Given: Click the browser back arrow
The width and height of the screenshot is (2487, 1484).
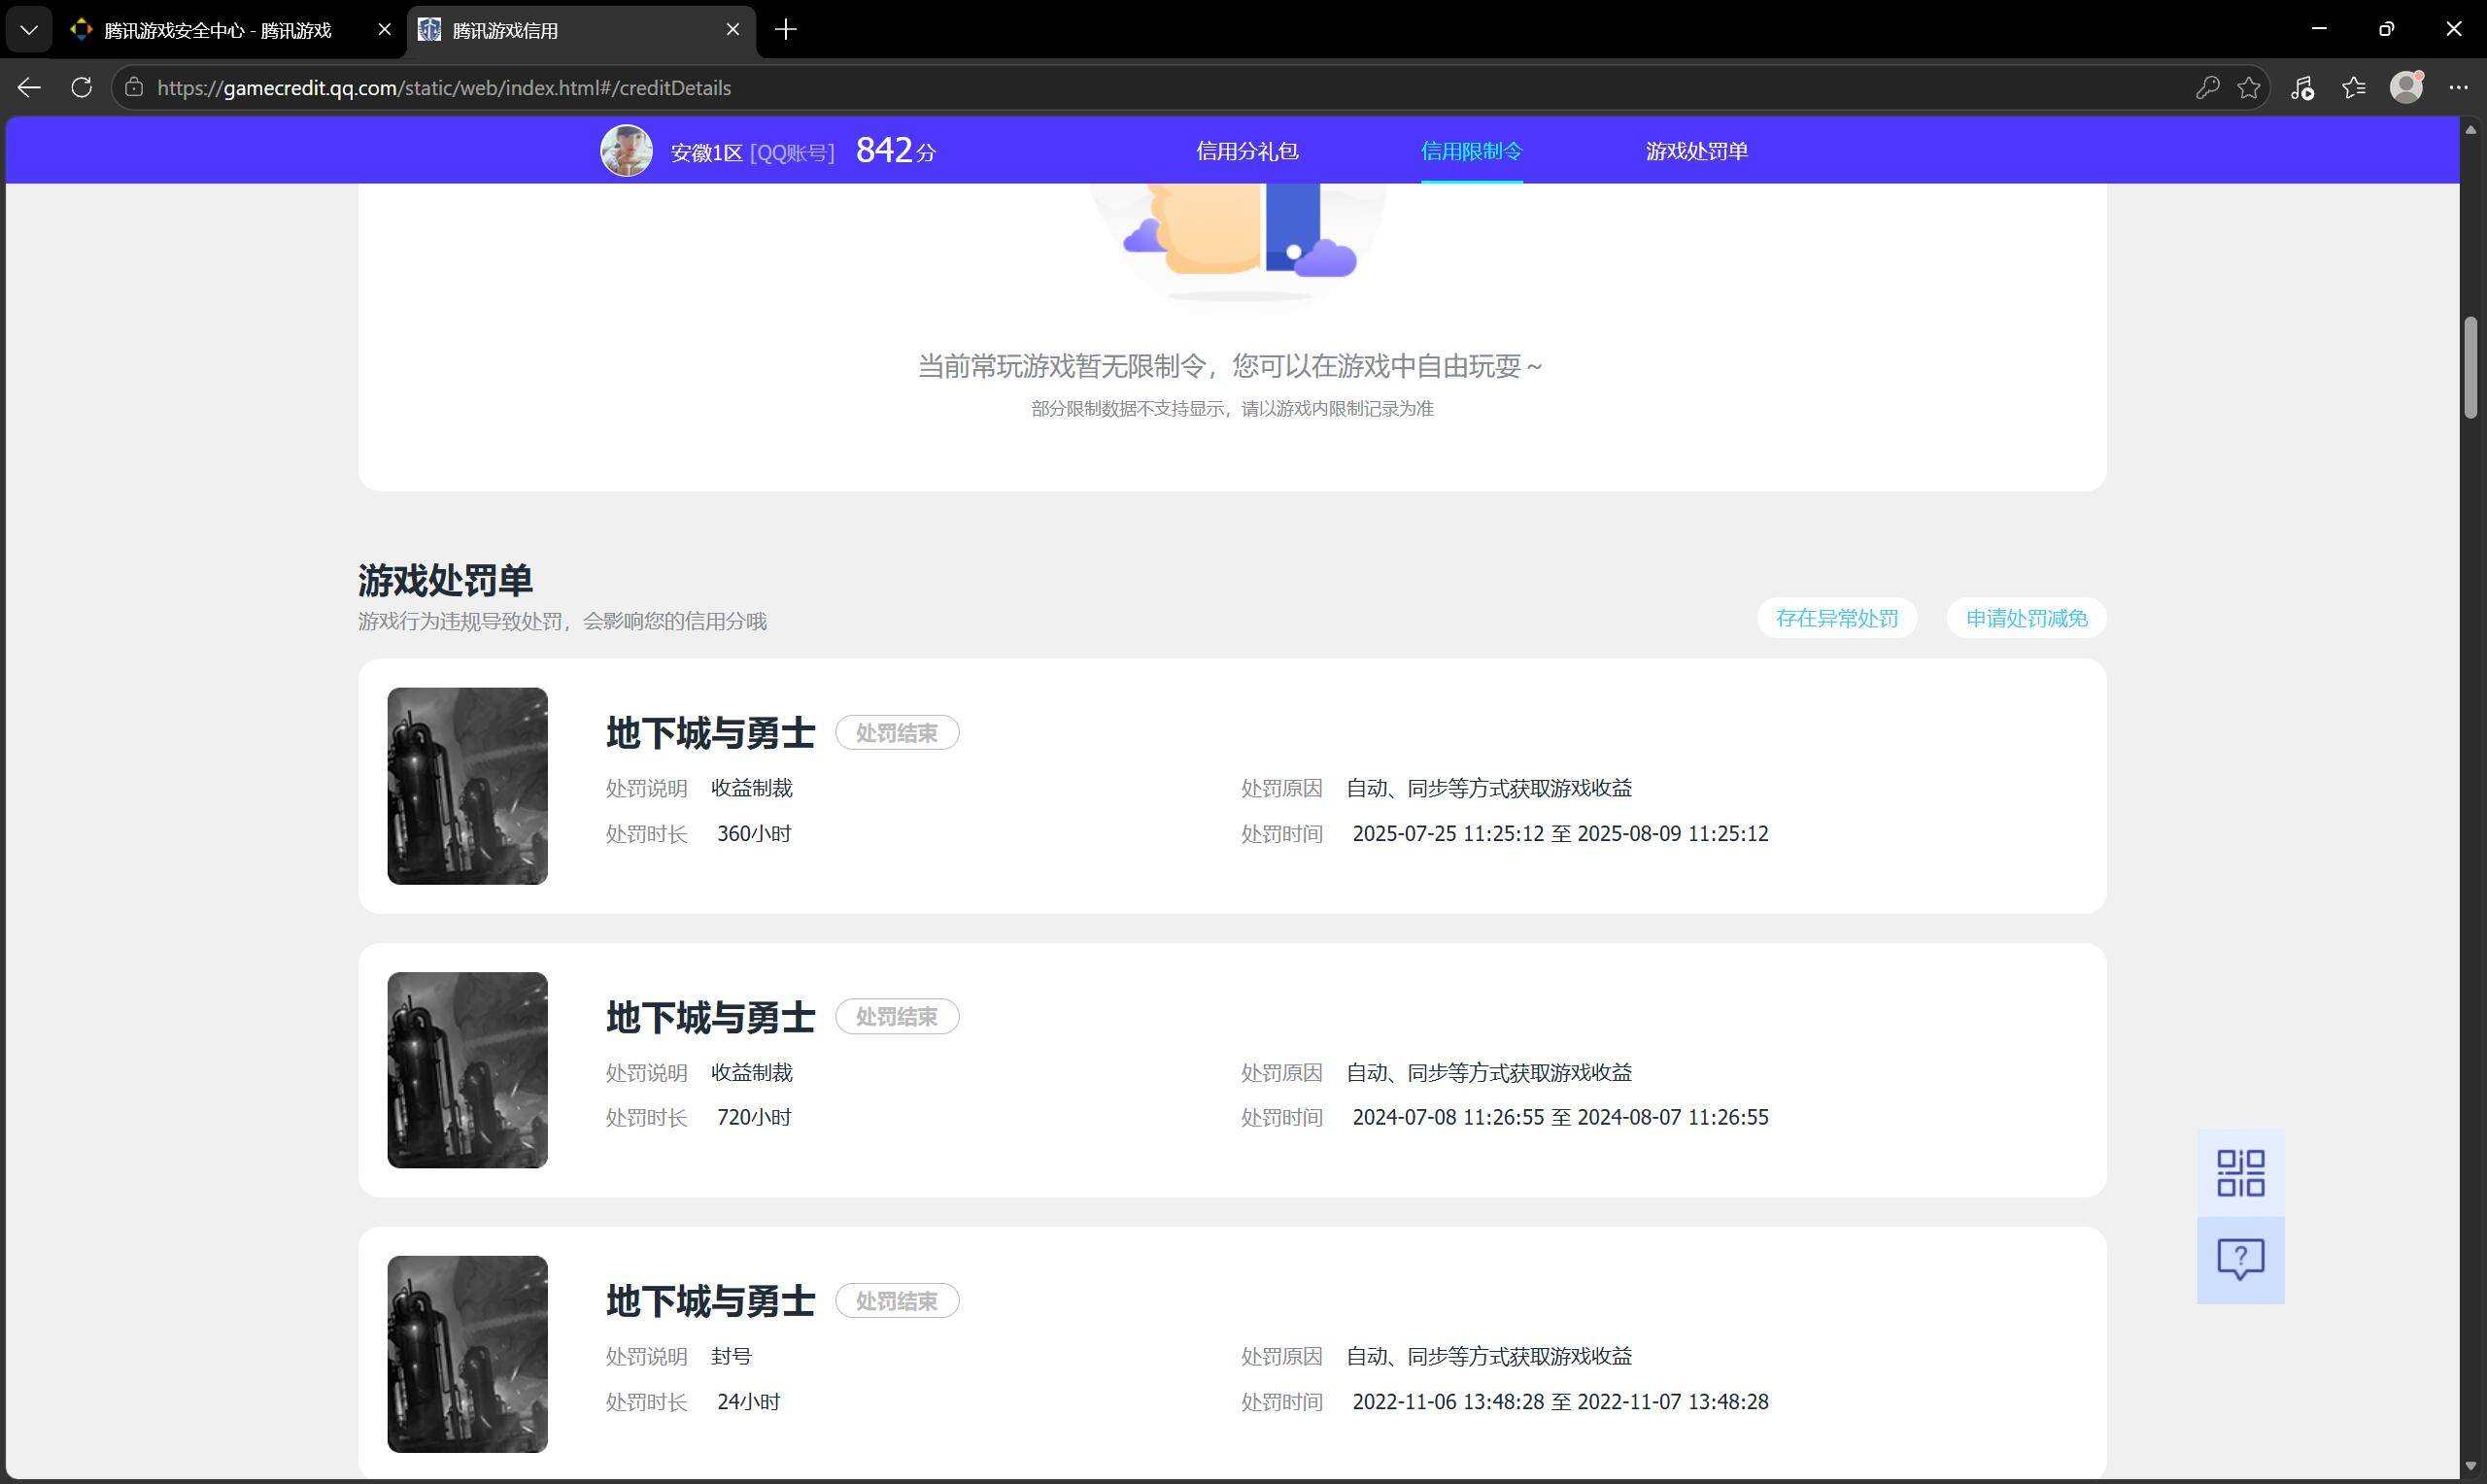Looking at the screenshot, I should pos(29,88).
